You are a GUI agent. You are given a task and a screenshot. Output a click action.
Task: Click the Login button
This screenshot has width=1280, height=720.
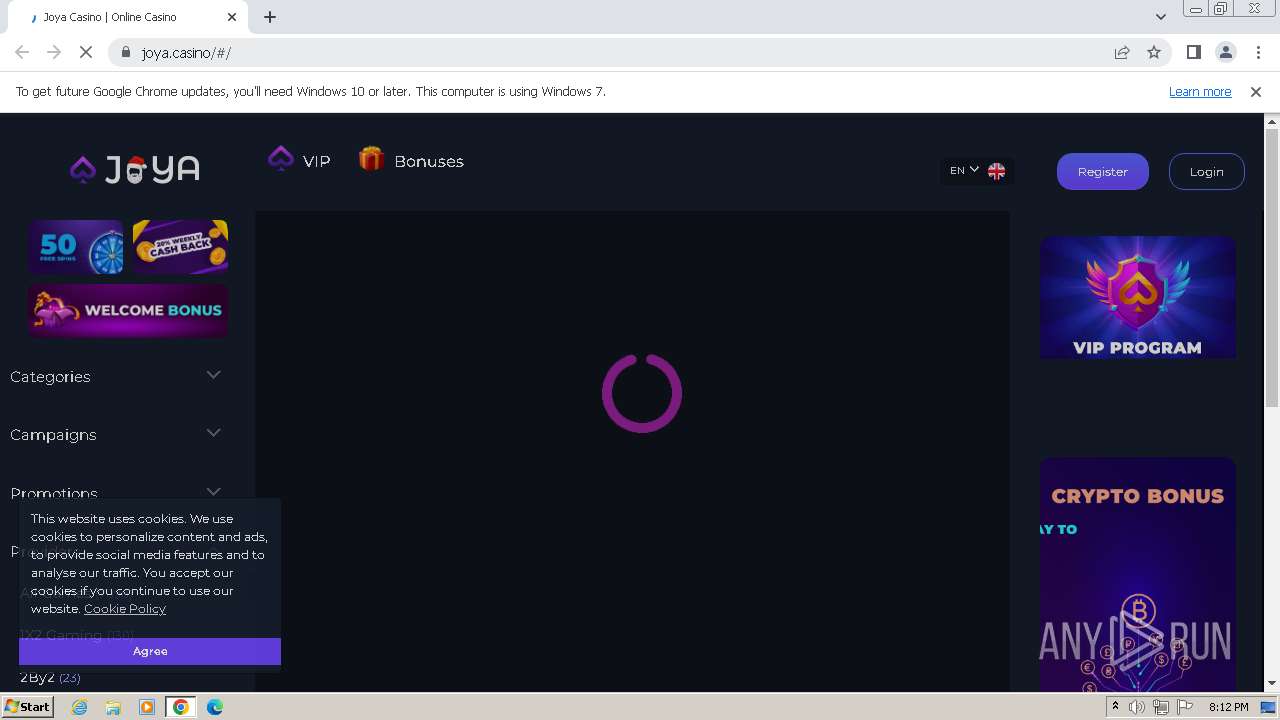click(1207, 171)
